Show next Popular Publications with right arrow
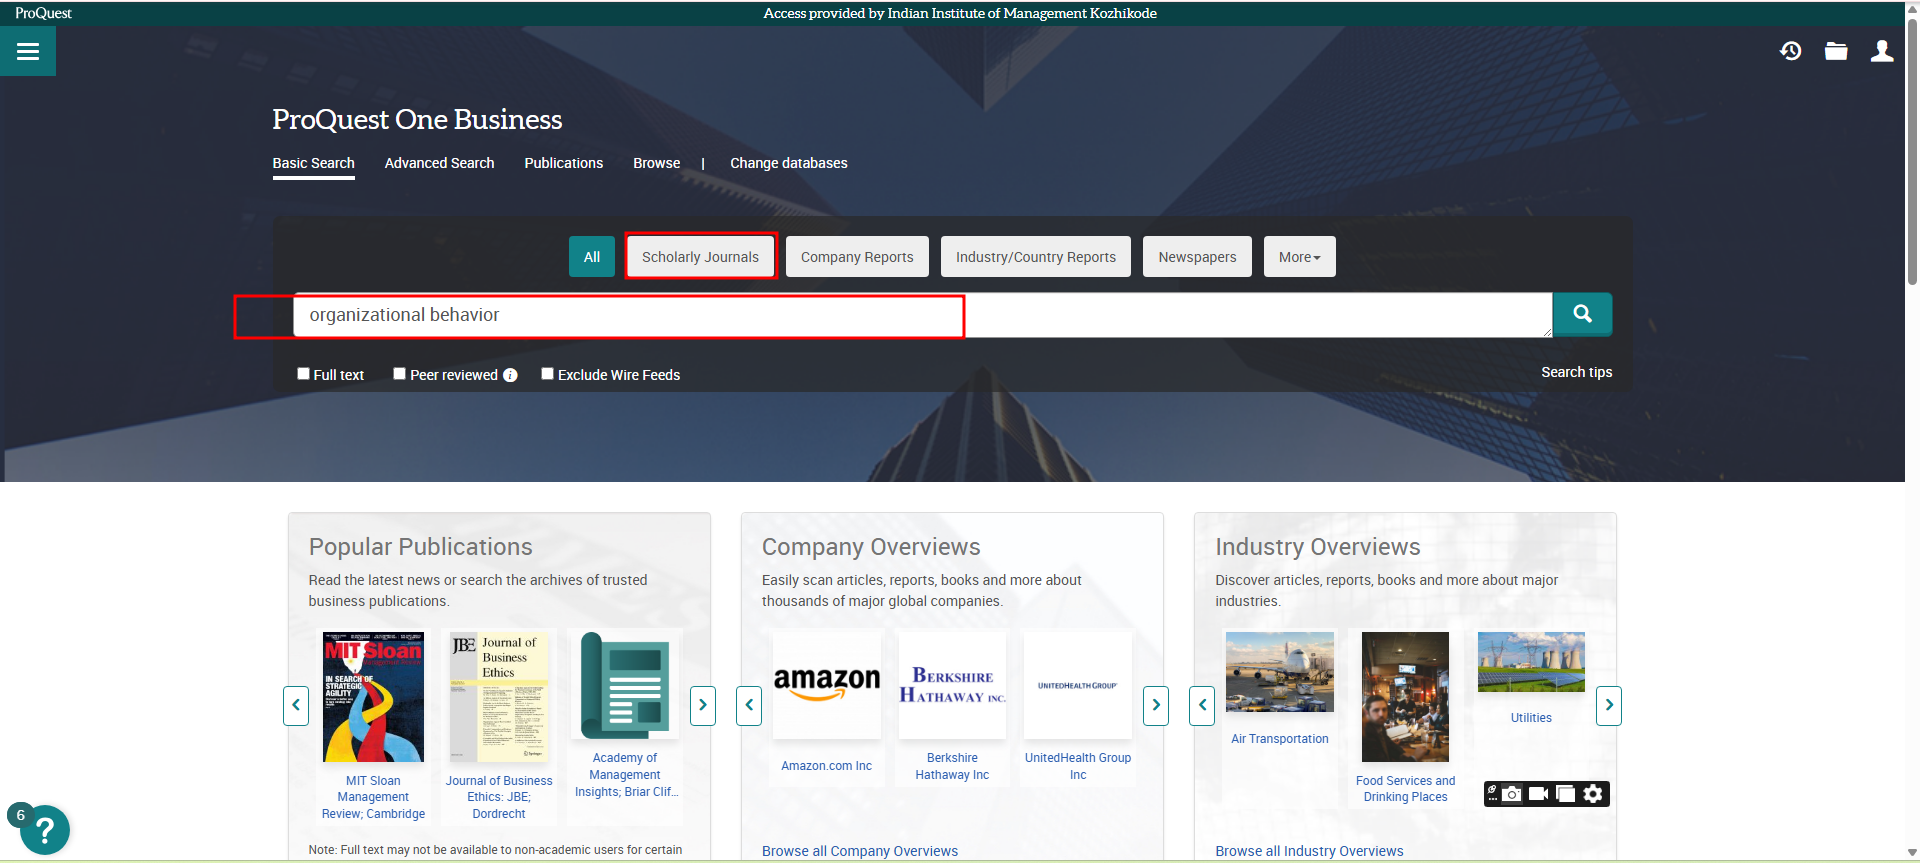This screenshot has width=1920, height=863. pos(703,705)
